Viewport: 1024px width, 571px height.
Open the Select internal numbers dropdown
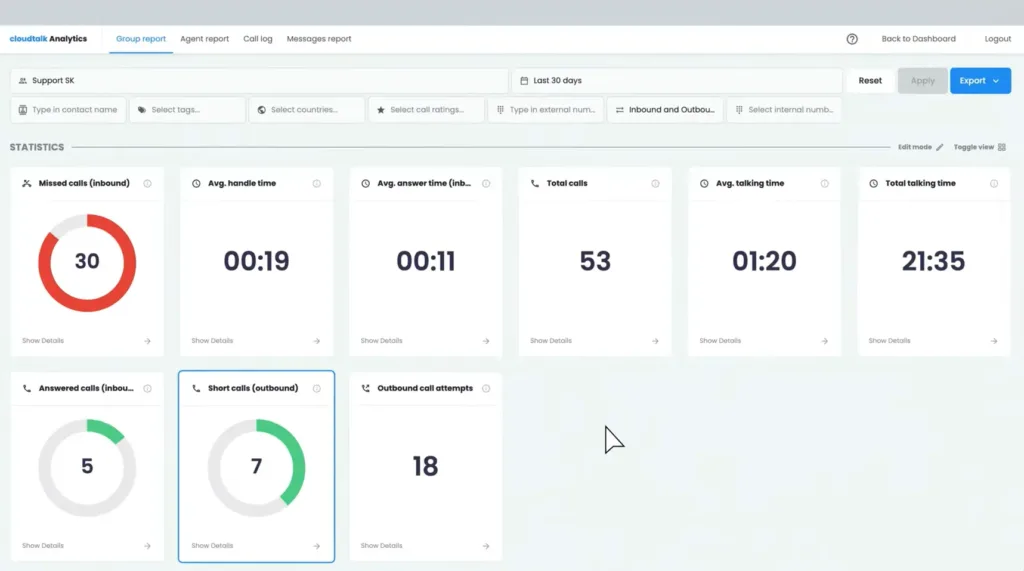pyautogui.click(x=784, y=110)
